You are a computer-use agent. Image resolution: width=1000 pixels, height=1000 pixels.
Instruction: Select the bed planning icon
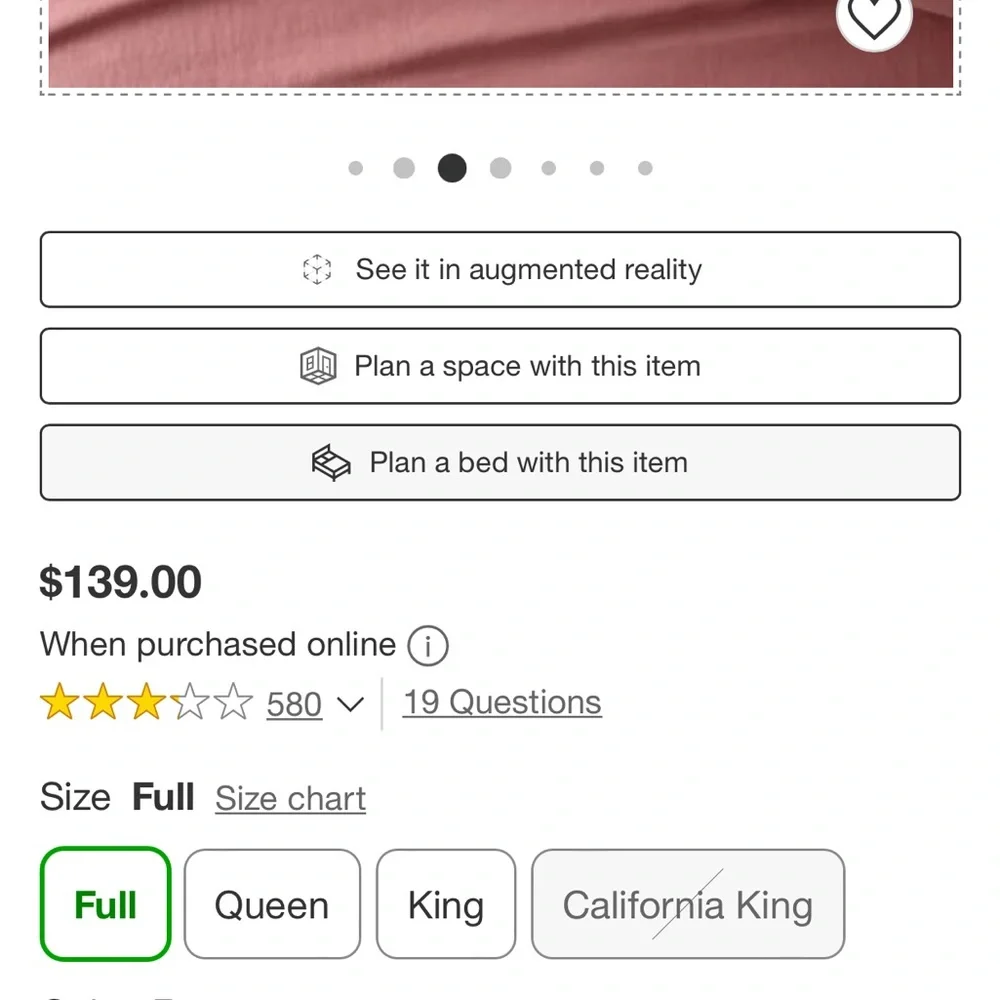pyautogui.click(x=330, y=462)
